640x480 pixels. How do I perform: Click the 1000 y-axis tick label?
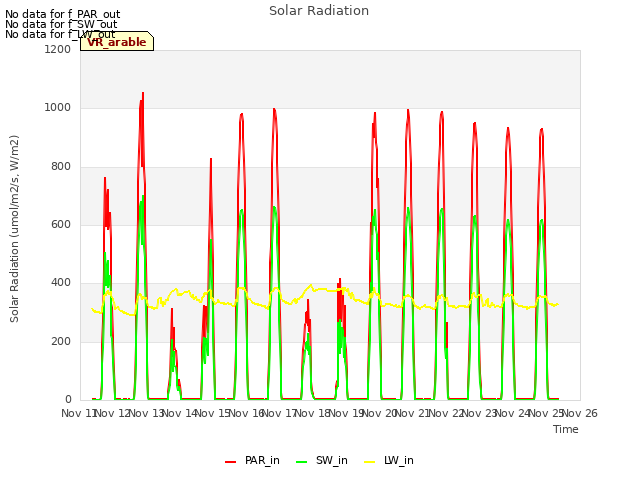click(x=58, y=108)
